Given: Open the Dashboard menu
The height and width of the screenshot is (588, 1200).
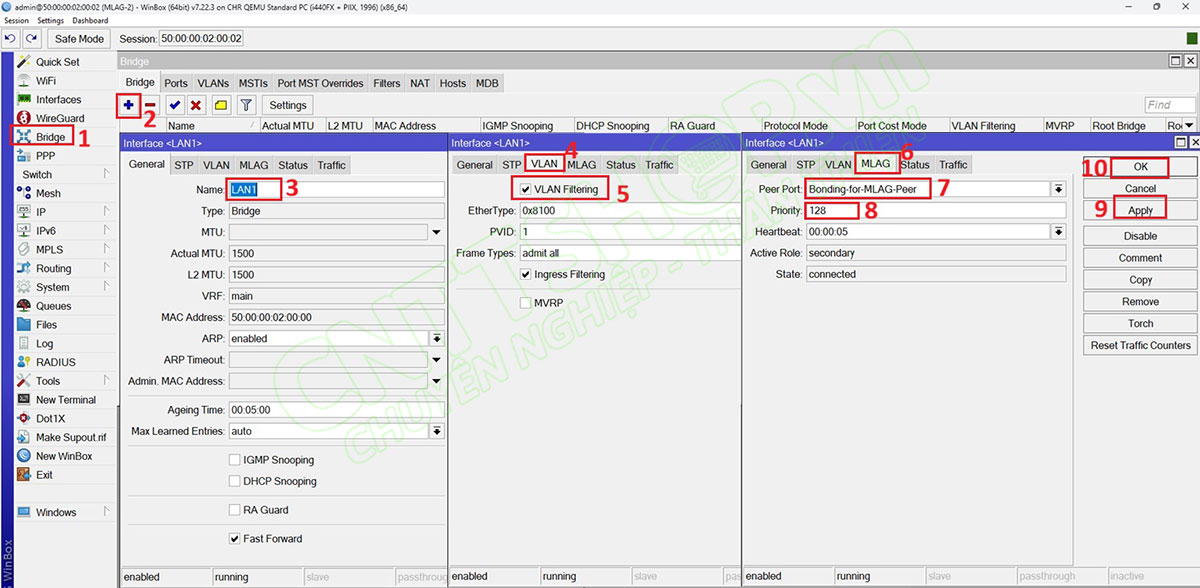Looking at the screenshot, I should 90,20.
